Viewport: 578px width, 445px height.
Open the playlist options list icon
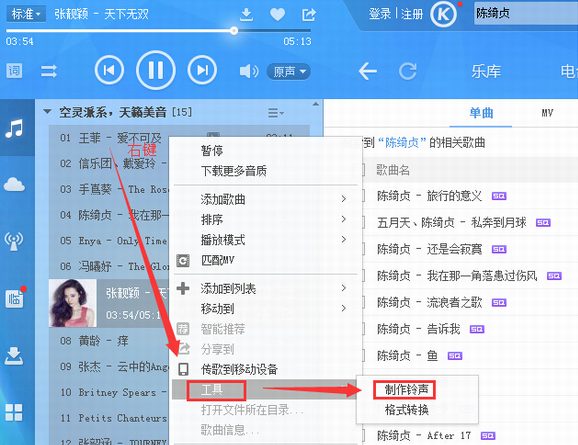[x=275, y=112]
